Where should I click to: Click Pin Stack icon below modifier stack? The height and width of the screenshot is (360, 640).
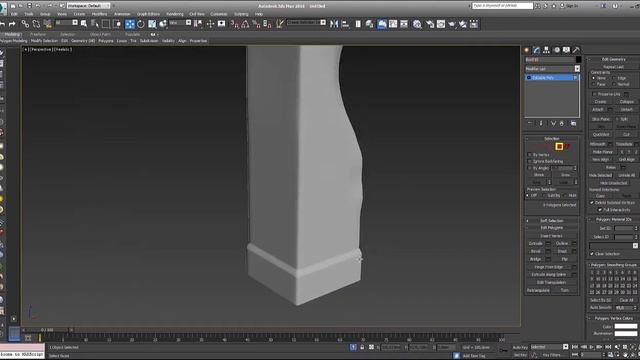530,123
